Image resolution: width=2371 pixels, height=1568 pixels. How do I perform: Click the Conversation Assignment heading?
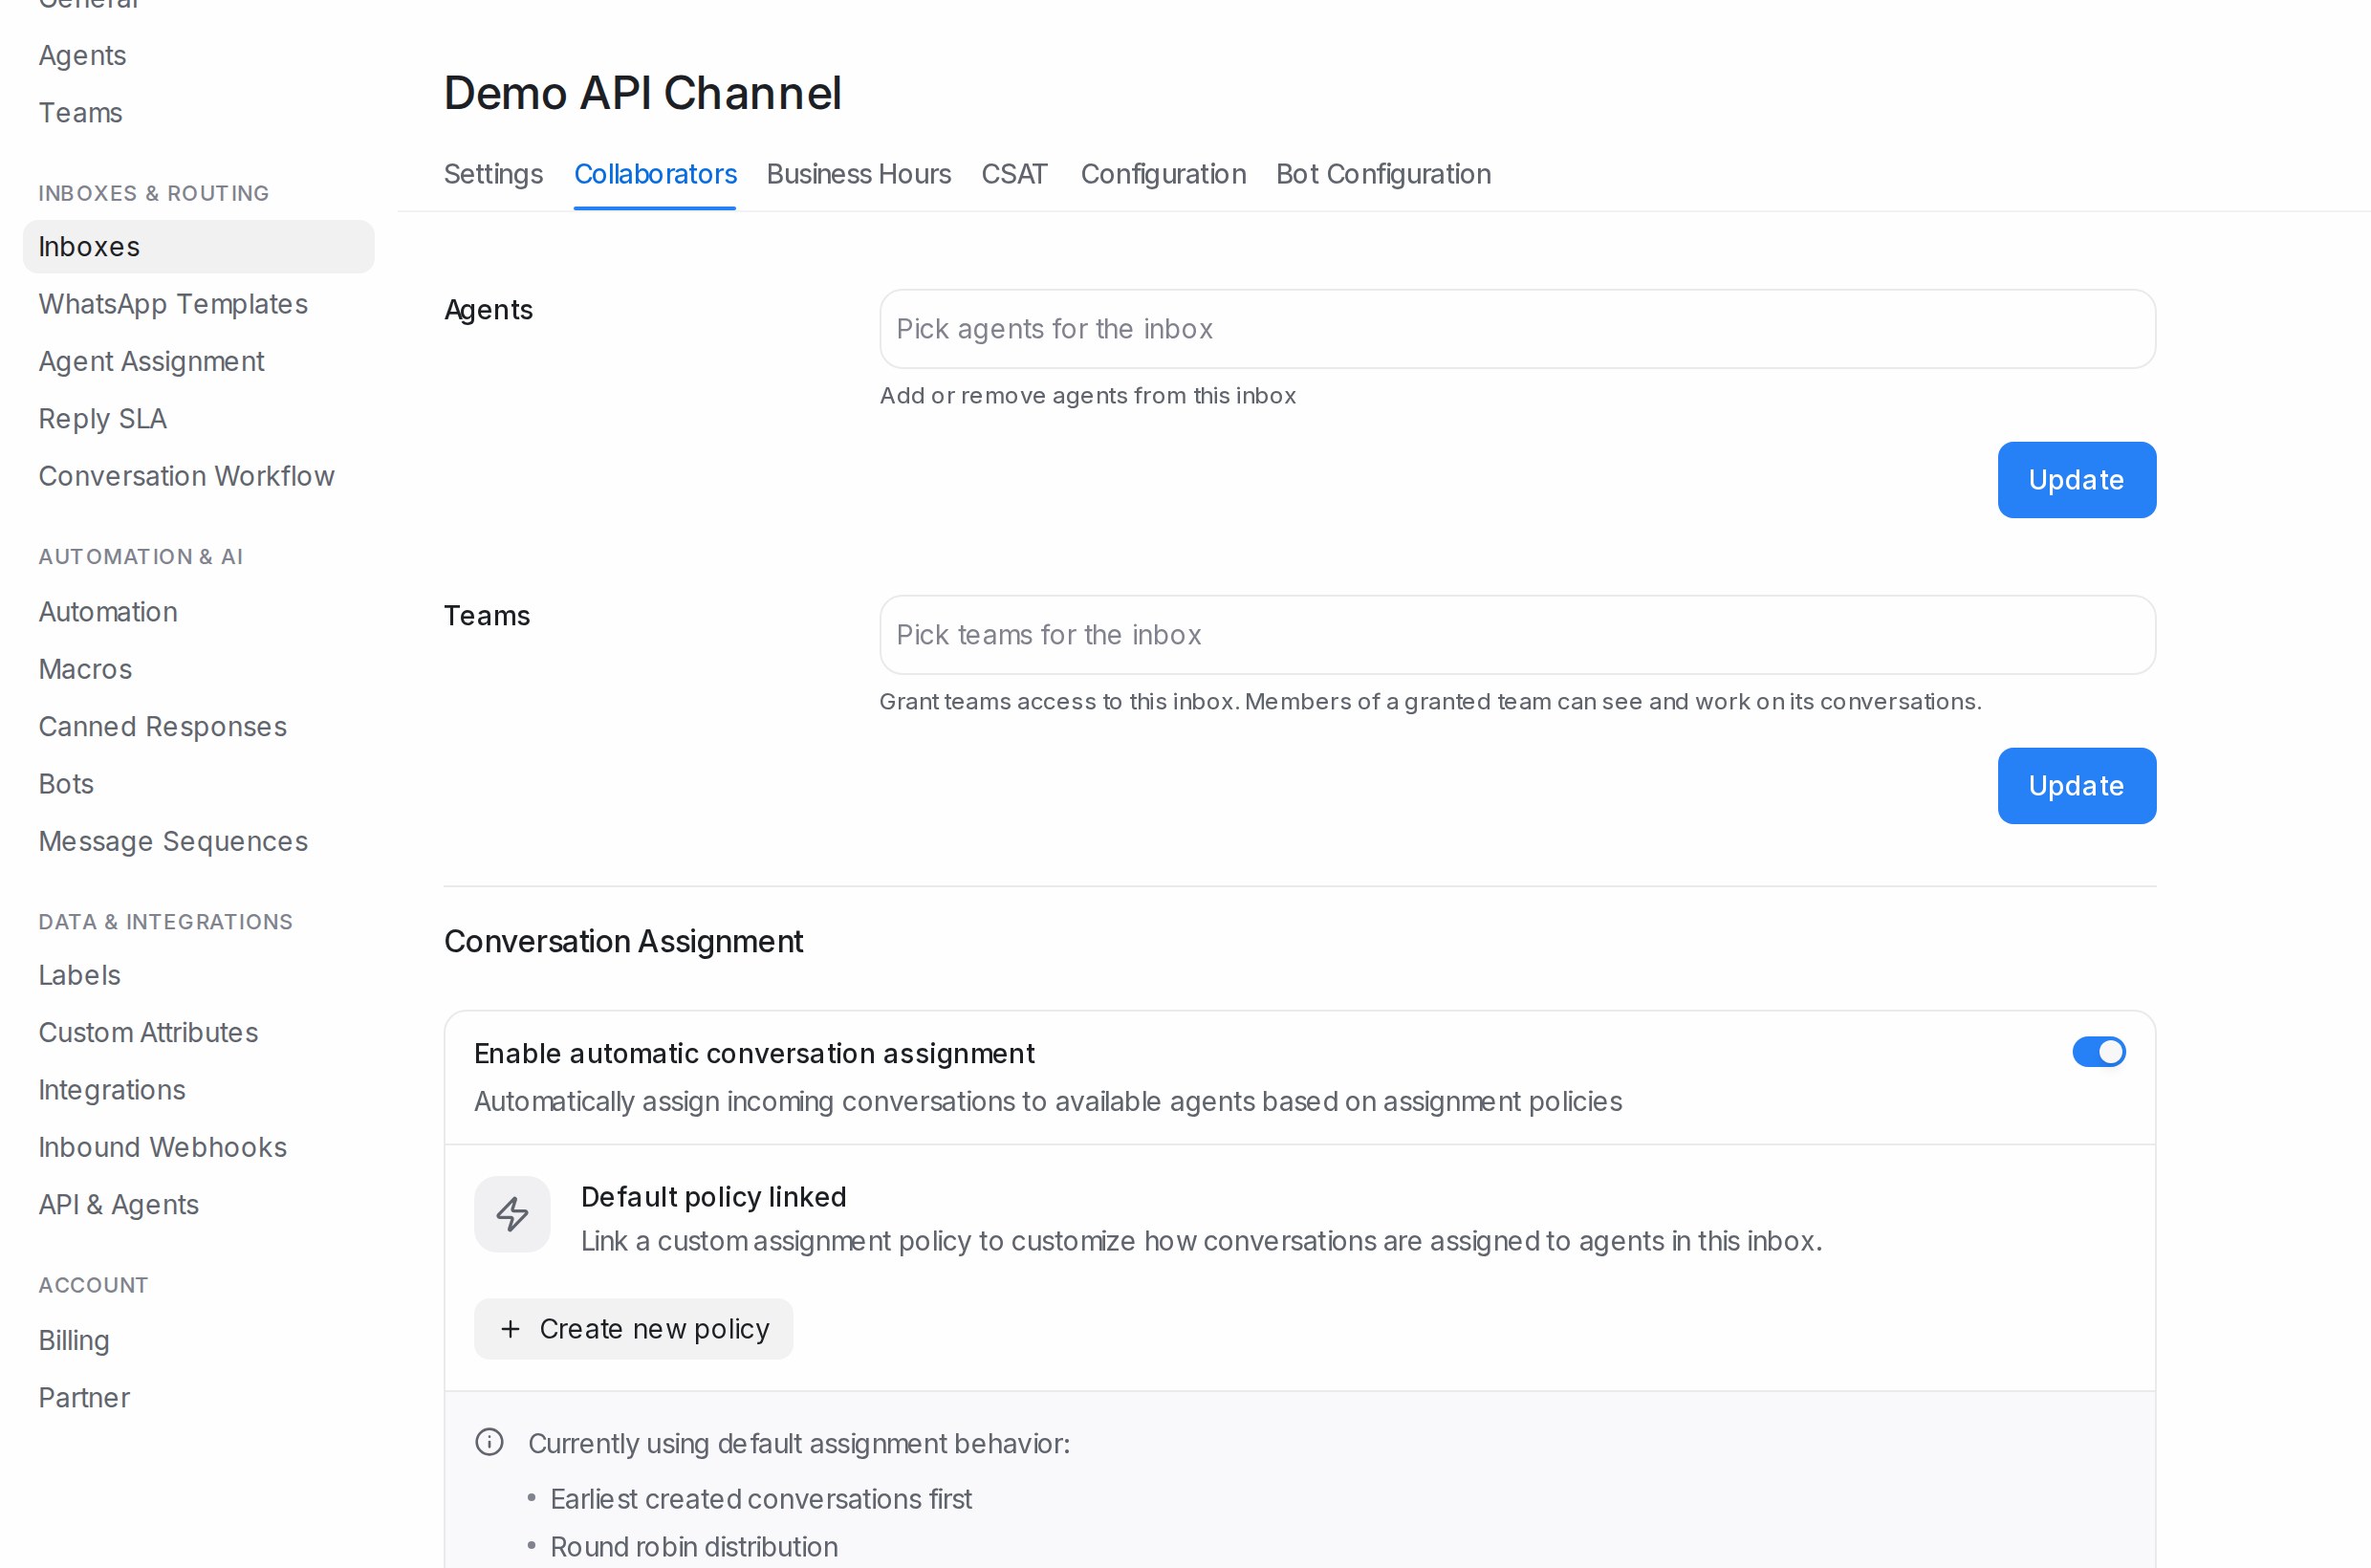(623, 941)
